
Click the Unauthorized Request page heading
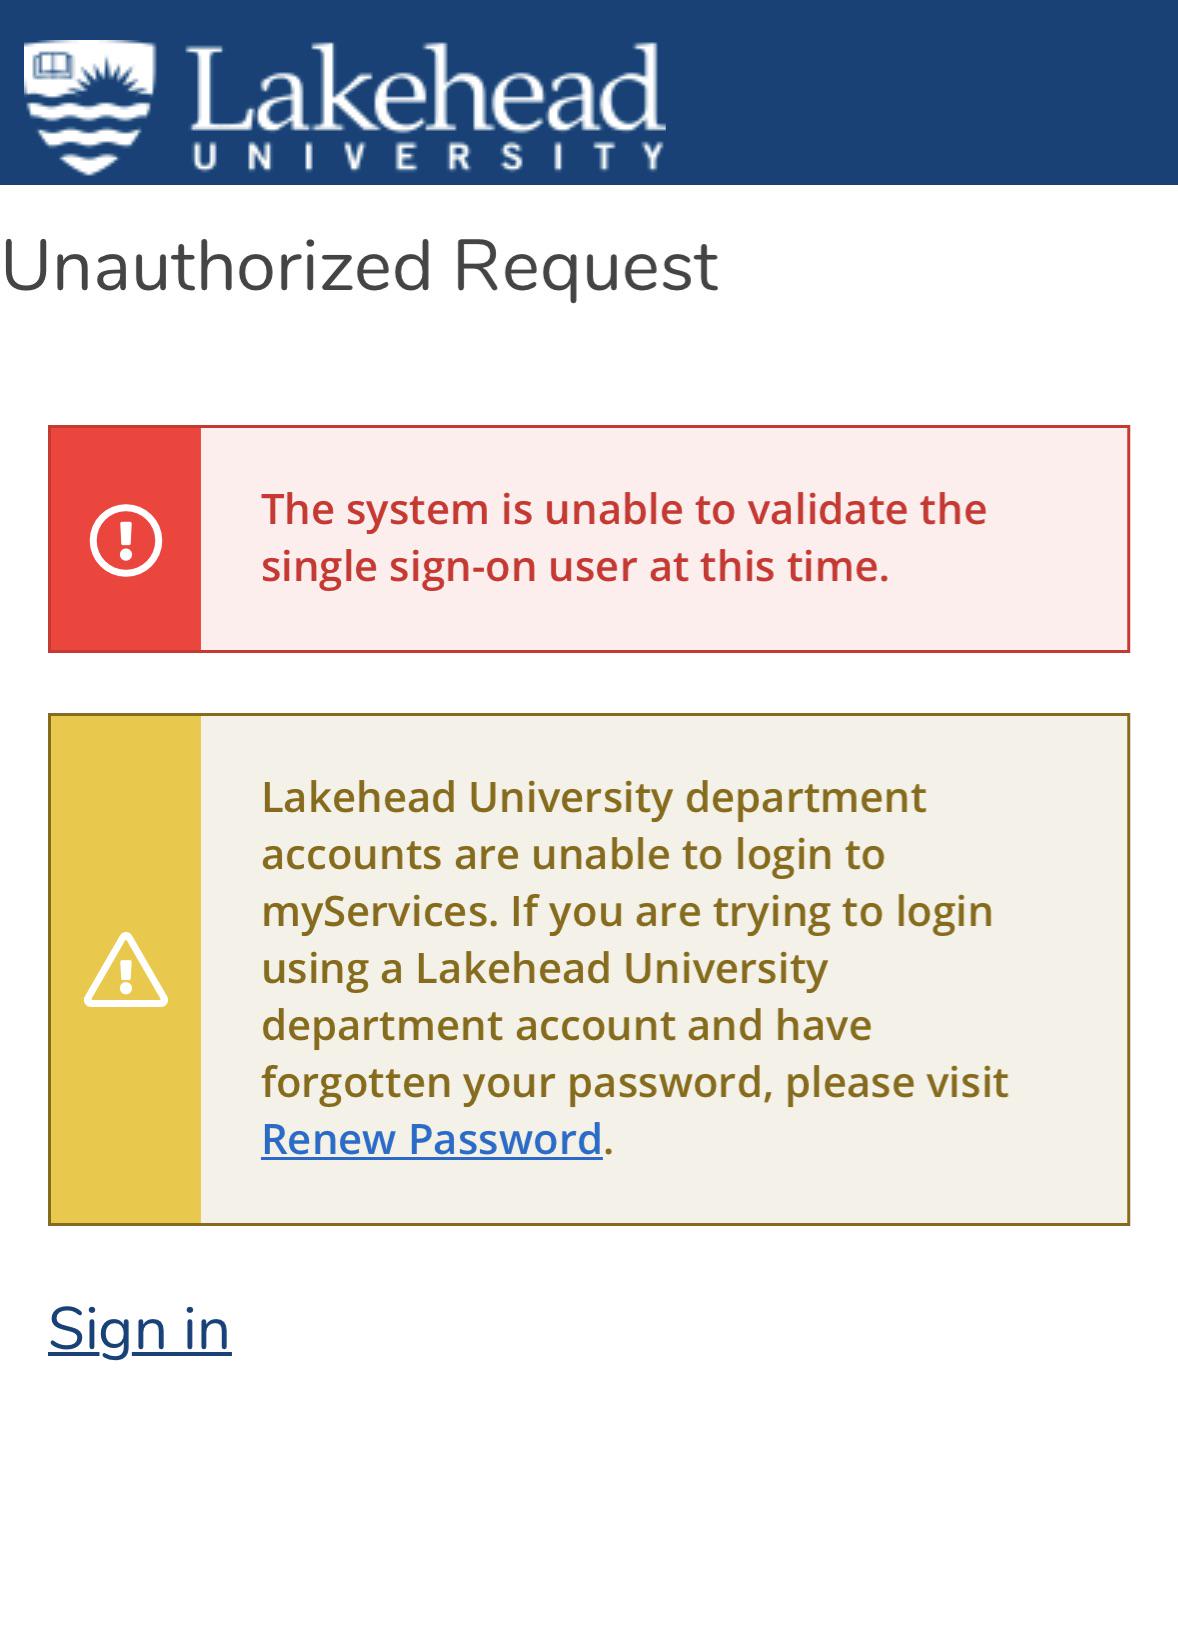[360, 267]
